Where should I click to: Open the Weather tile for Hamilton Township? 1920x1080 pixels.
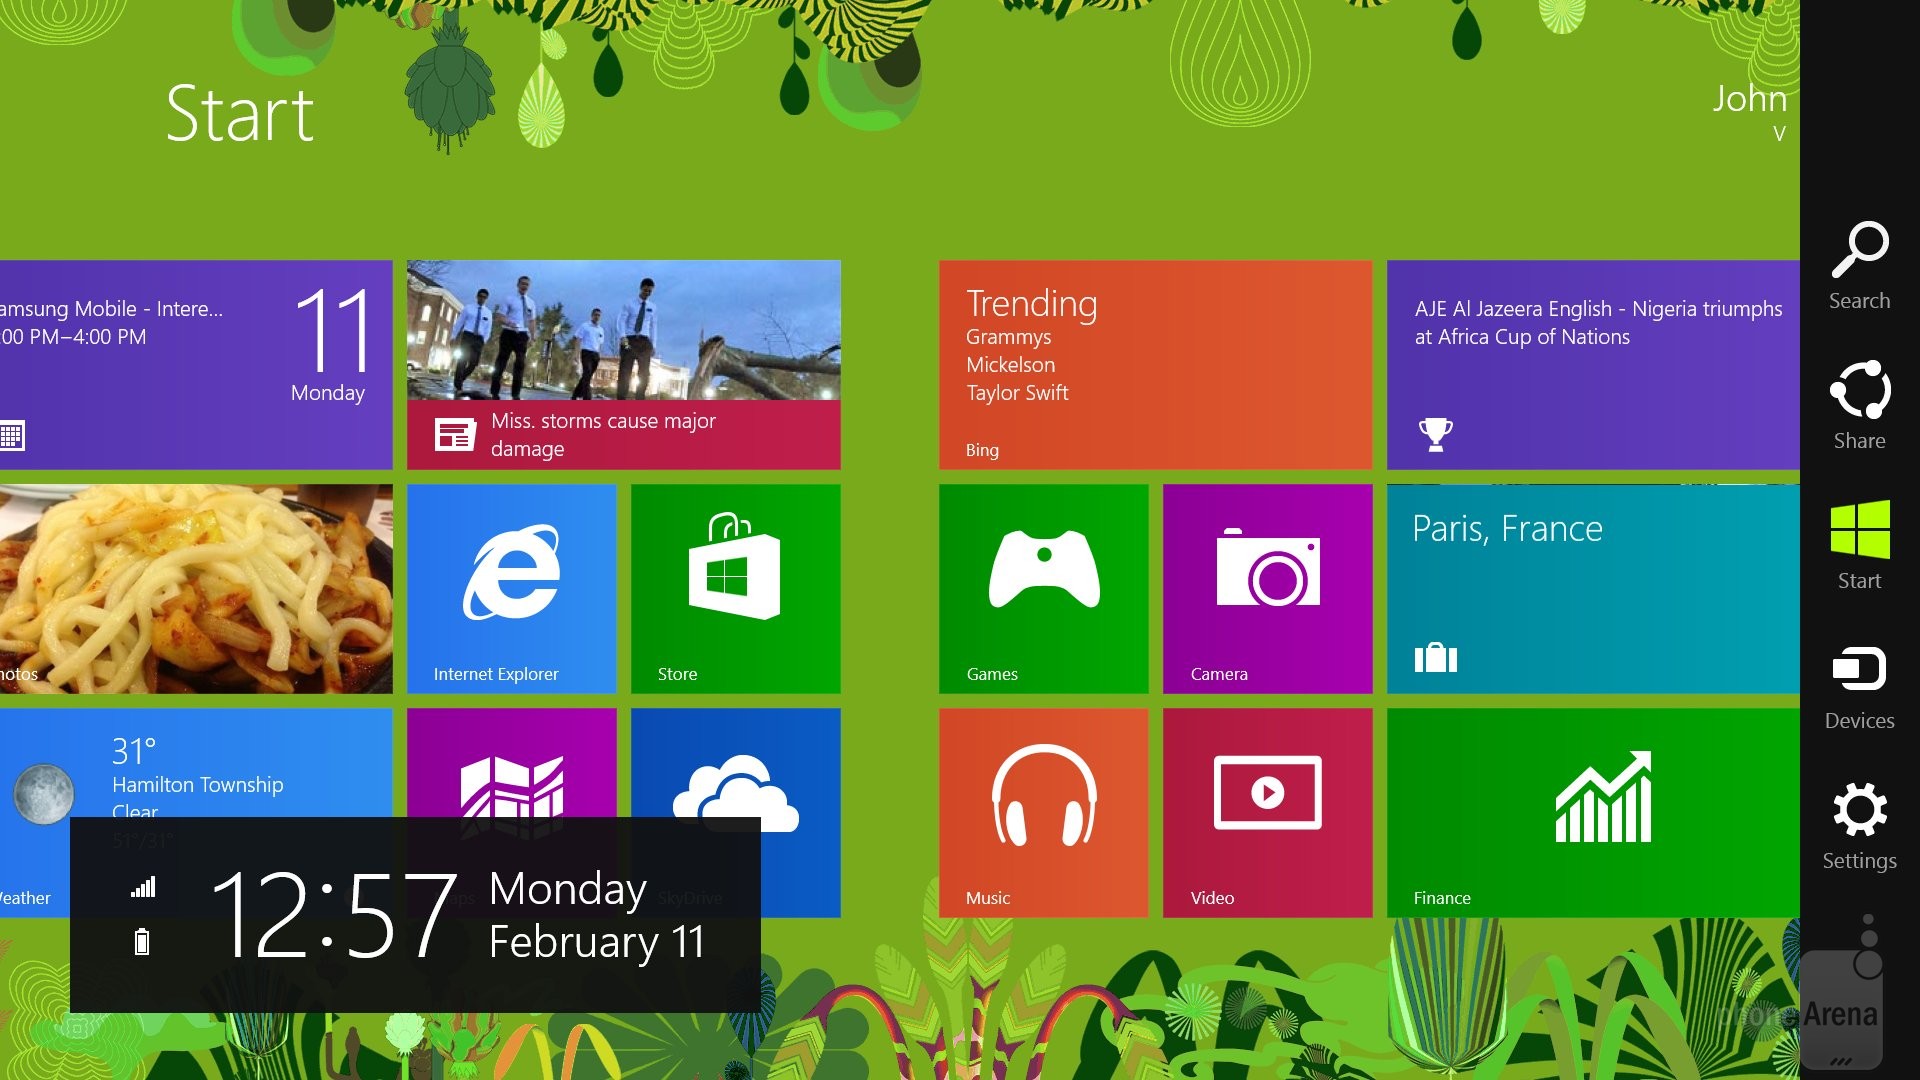pos(196,763)
